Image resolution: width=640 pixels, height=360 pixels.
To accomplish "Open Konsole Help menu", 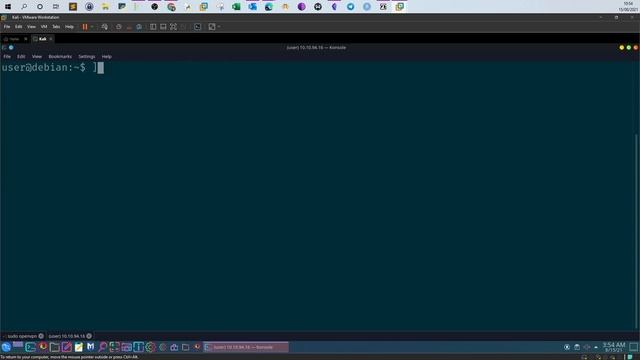I will [107, 57].
